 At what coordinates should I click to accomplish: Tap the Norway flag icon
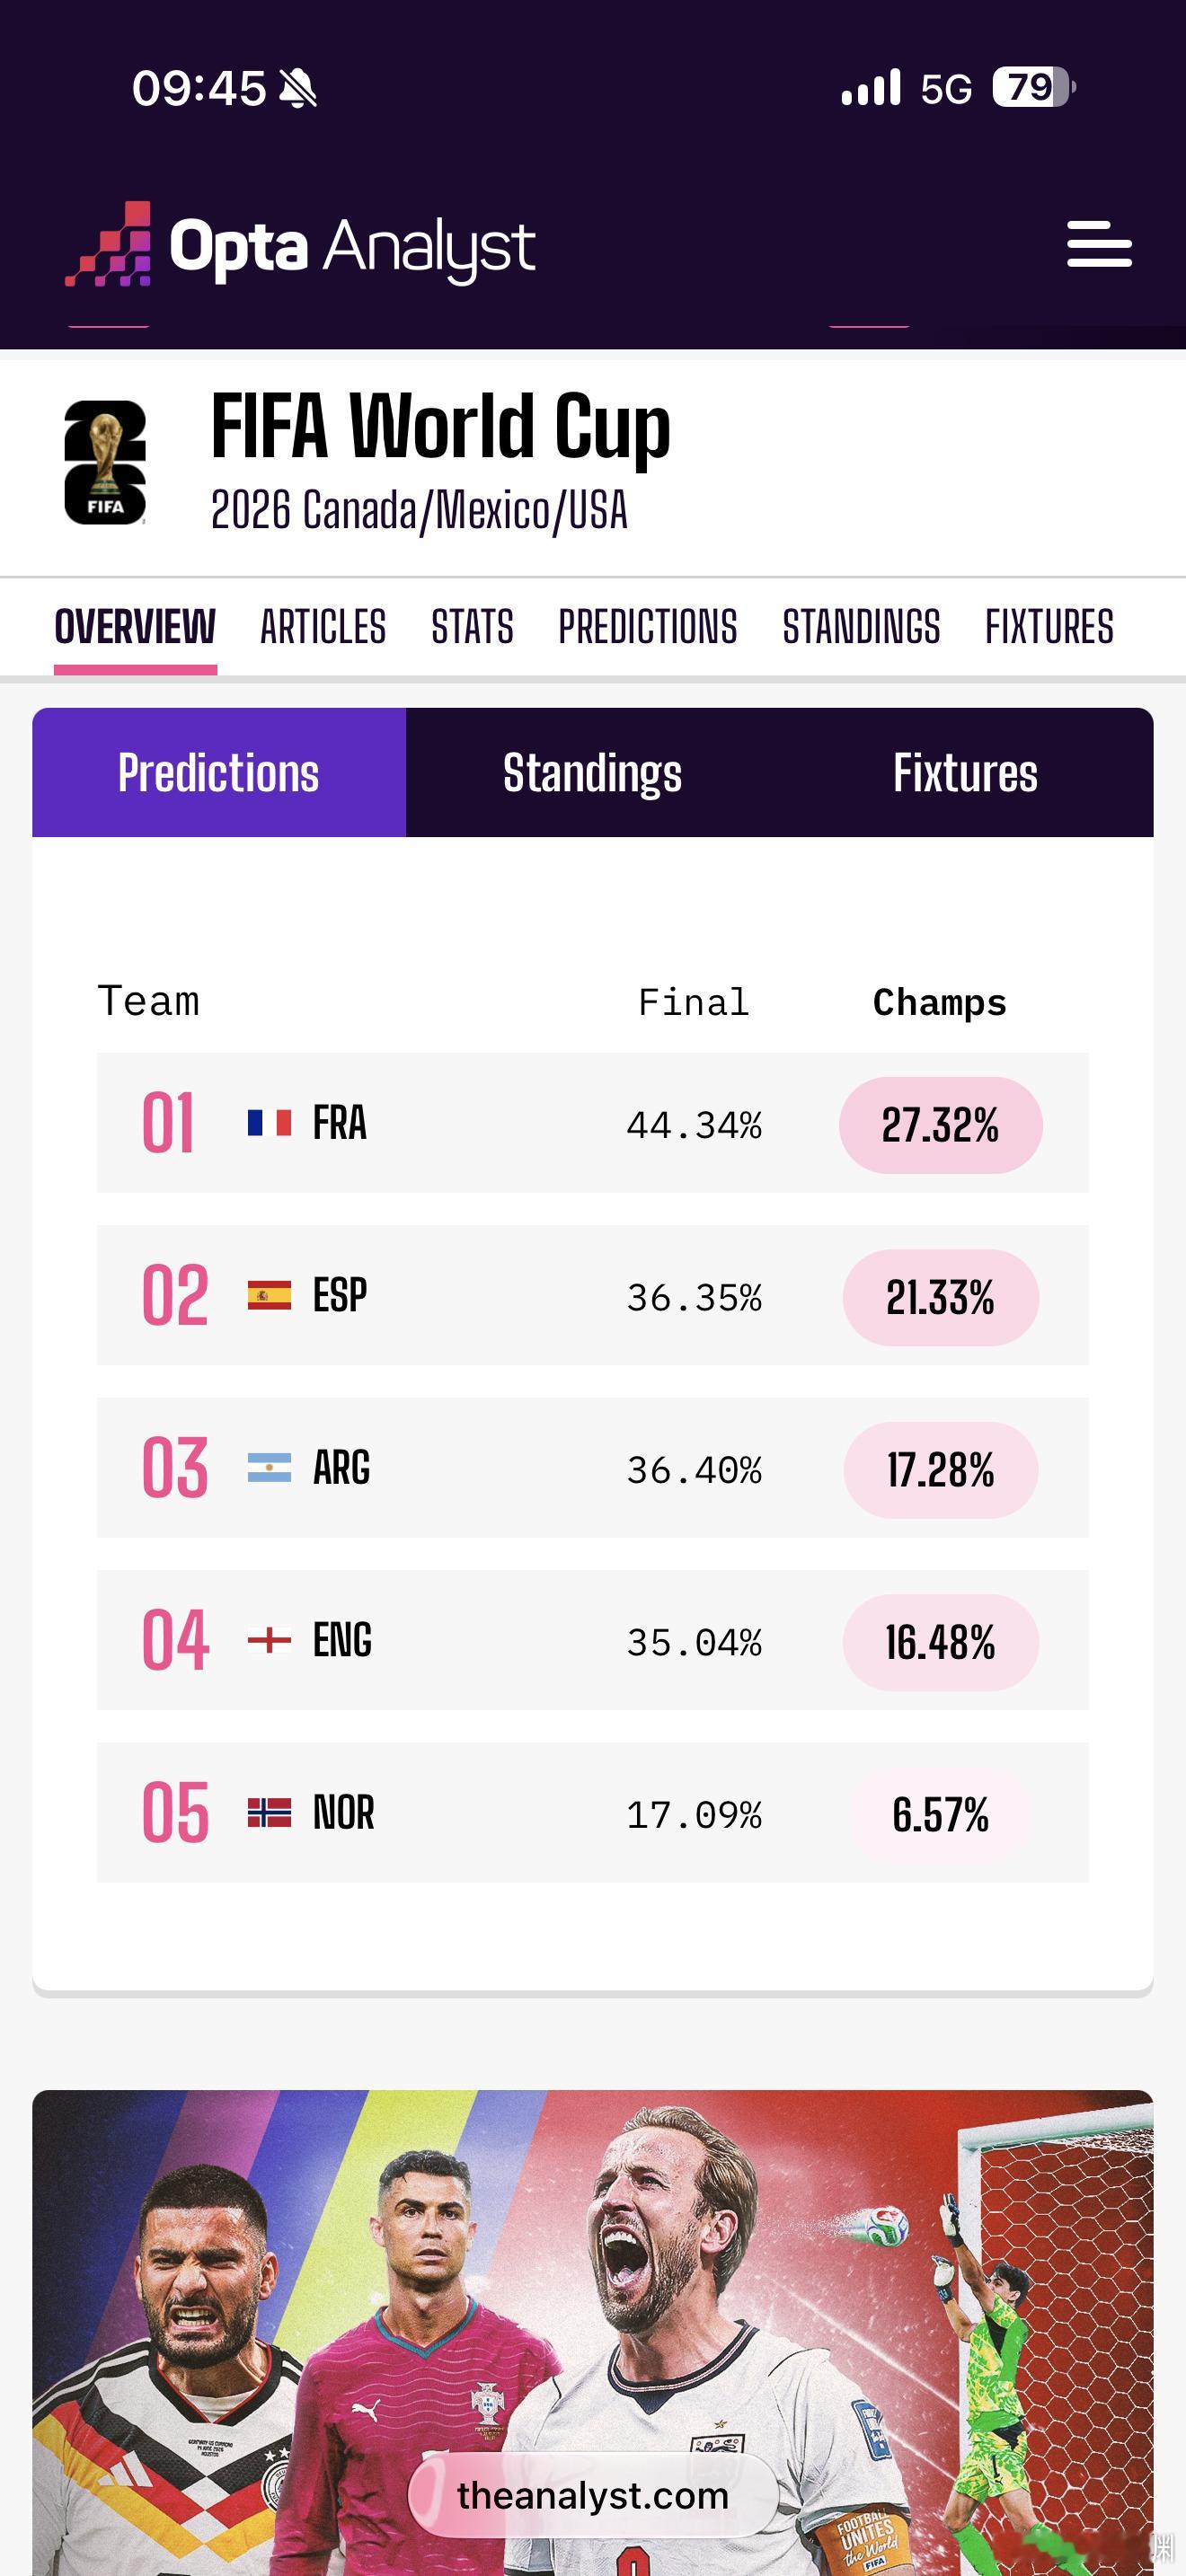coord(269,1813)
